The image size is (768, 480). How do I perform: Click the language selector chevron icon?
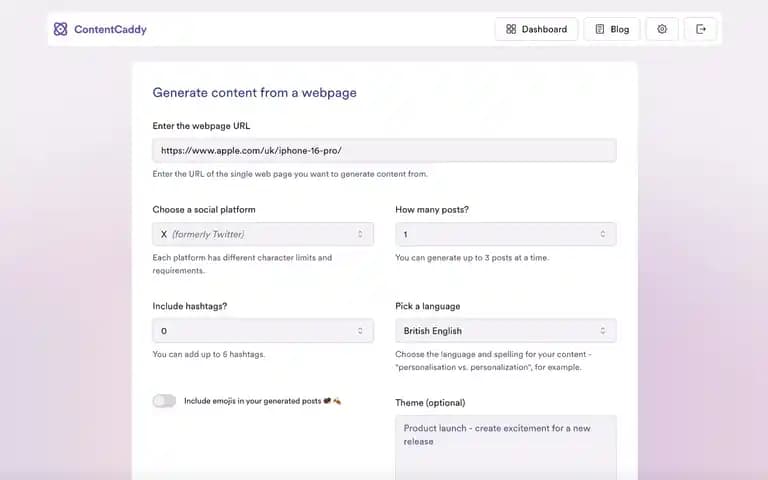tap(602, 331)
